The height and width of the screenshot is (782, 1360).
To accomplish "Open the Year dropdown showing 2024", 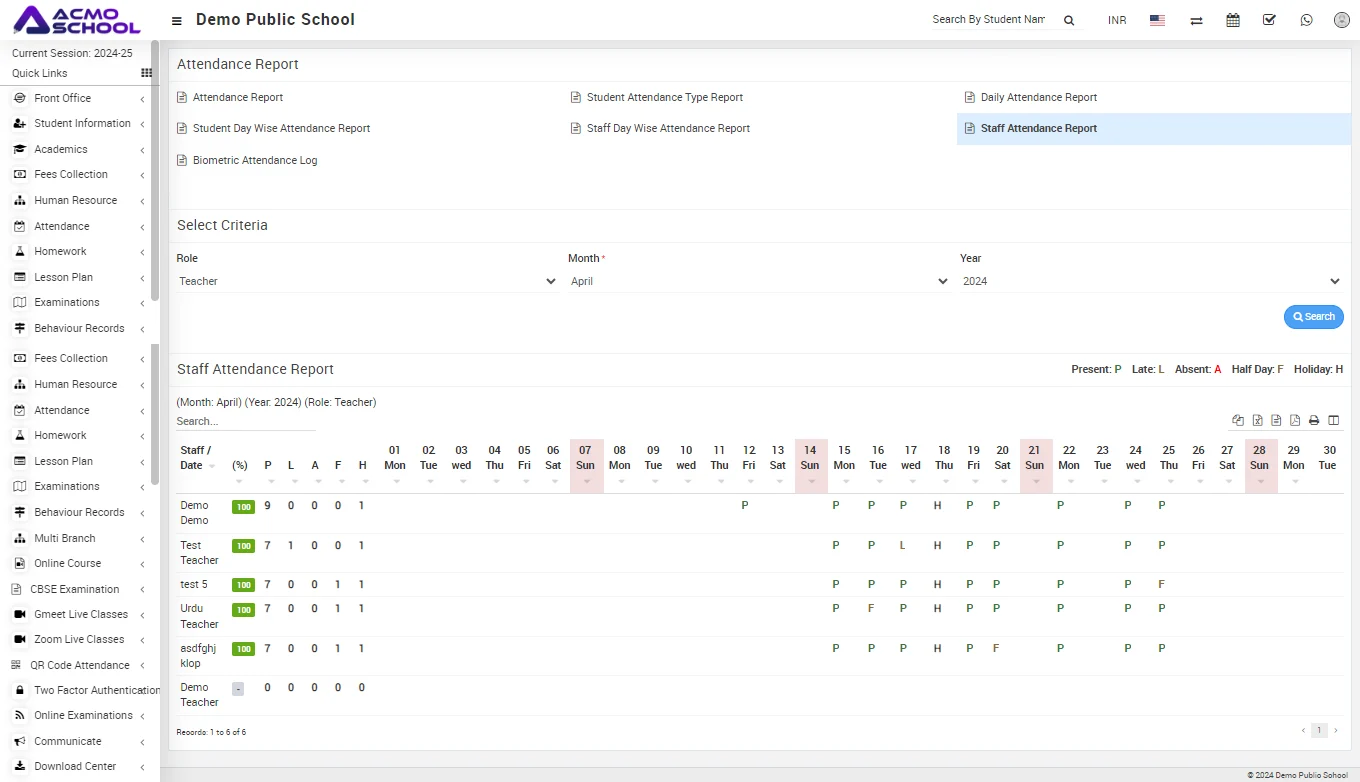I will tap(1150, 282).
